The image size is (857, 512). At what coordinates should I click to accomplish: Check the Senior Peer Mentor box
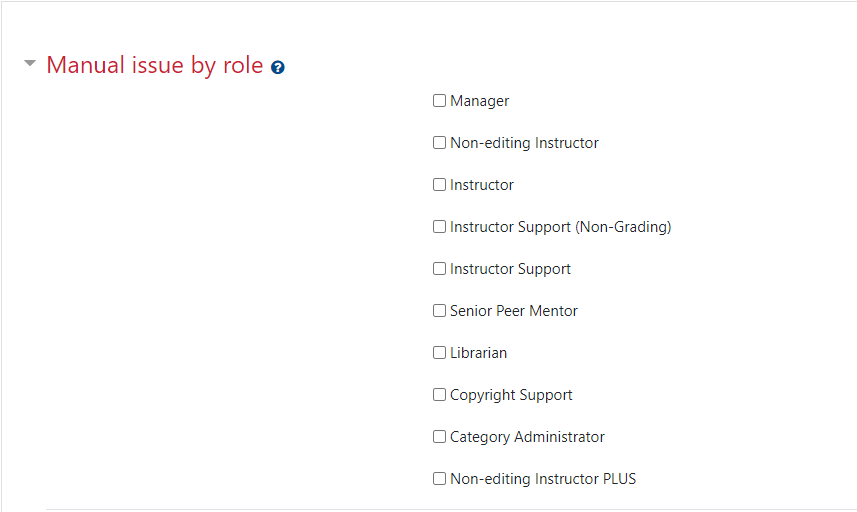(x=439, y=310)
